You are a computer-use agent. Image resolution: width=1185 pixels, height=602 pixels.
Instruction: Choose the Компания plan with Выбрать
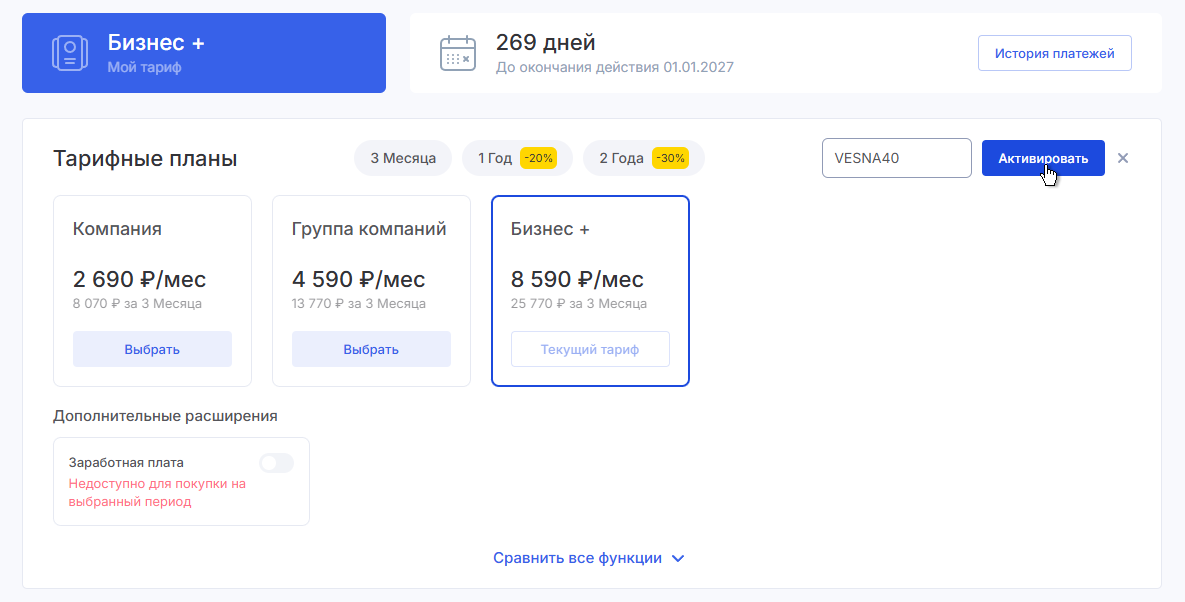pos(152,349)
